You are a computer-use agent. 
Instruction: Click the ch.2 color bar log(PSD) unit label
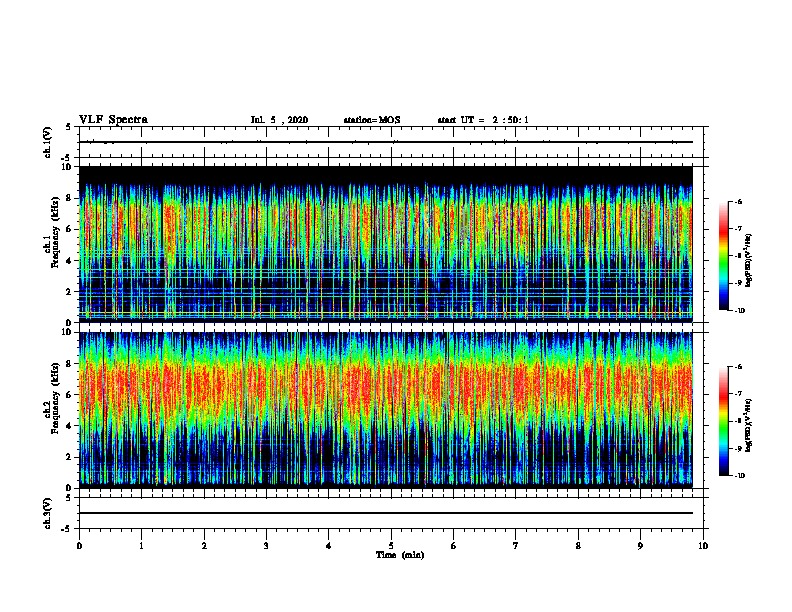[749, 426]
